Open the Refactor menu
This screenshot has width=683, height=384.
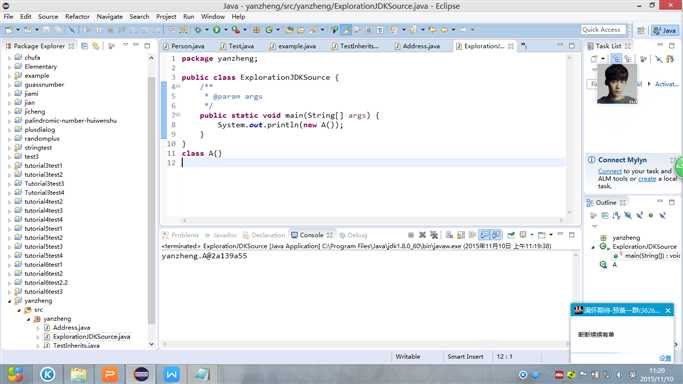tap(77, 17)
